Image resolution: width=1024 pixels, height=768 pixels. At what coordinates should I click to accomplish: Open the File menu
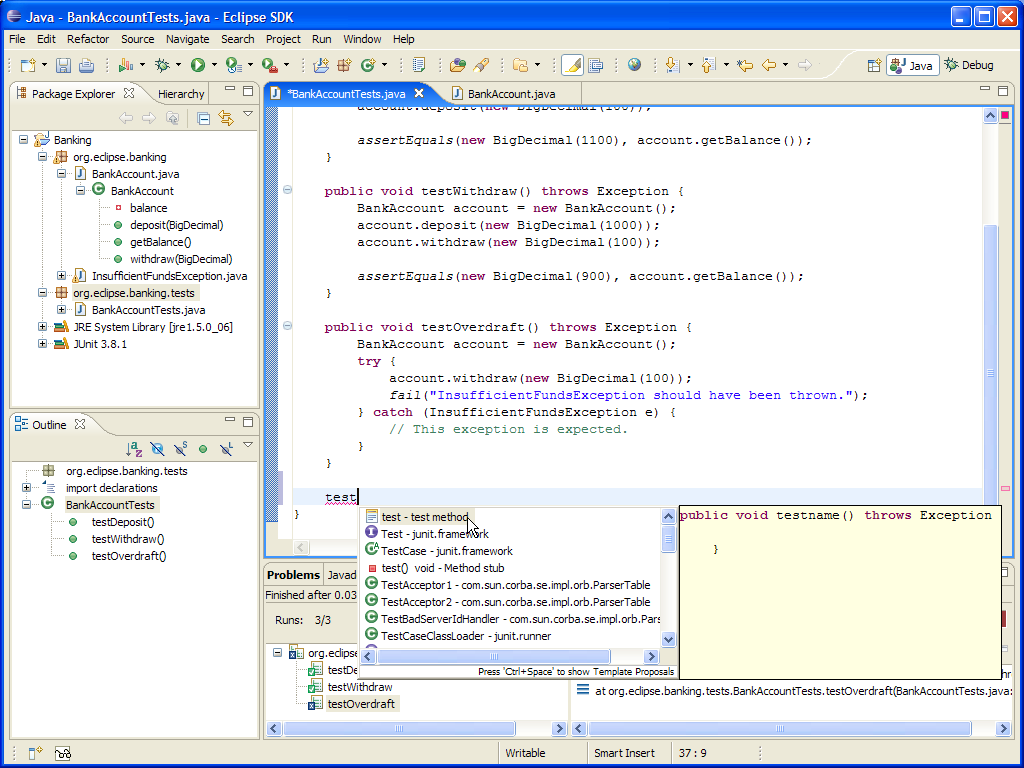[x=17, y=39]
